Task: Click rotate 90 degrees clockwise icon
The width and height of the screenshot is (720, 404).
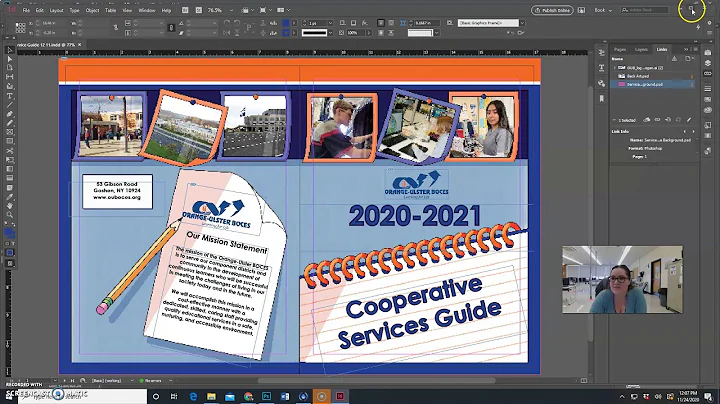Action: point(227,23)
